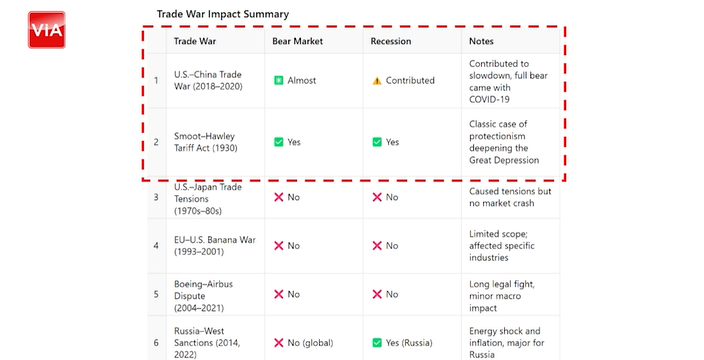Click the green check beside Yes (Russia)
Image resolution: width=704 pixels, height=360 pixels.
point(377,342)
